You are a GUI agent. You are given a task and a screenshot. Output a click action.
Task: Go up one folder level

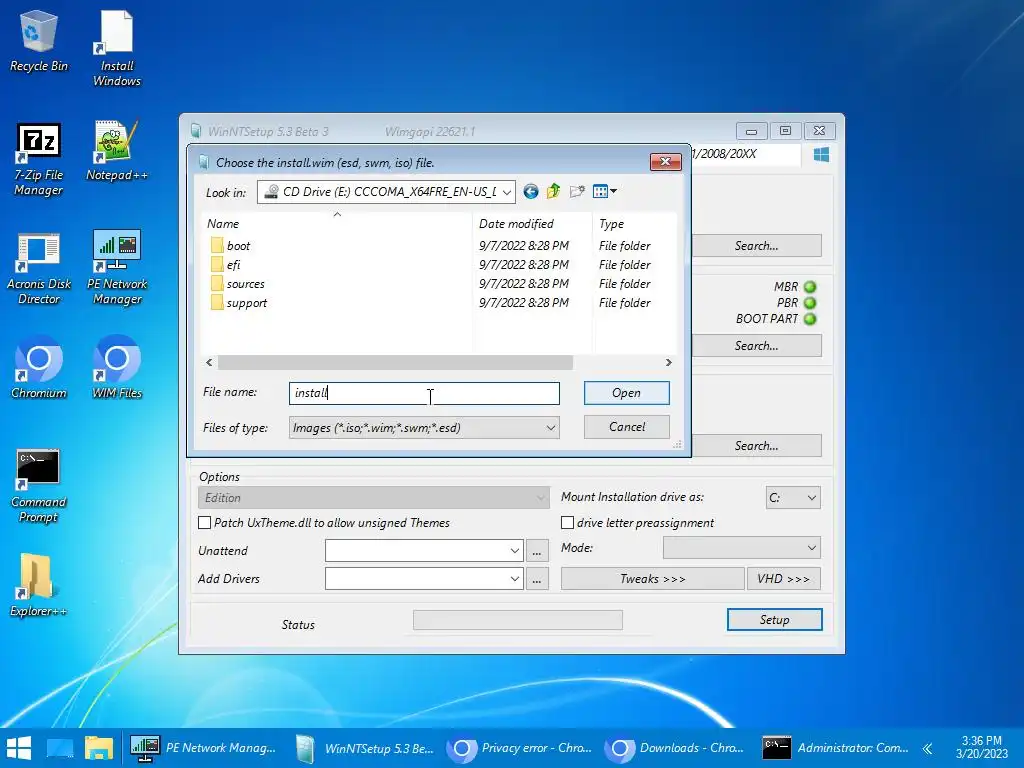554,191
